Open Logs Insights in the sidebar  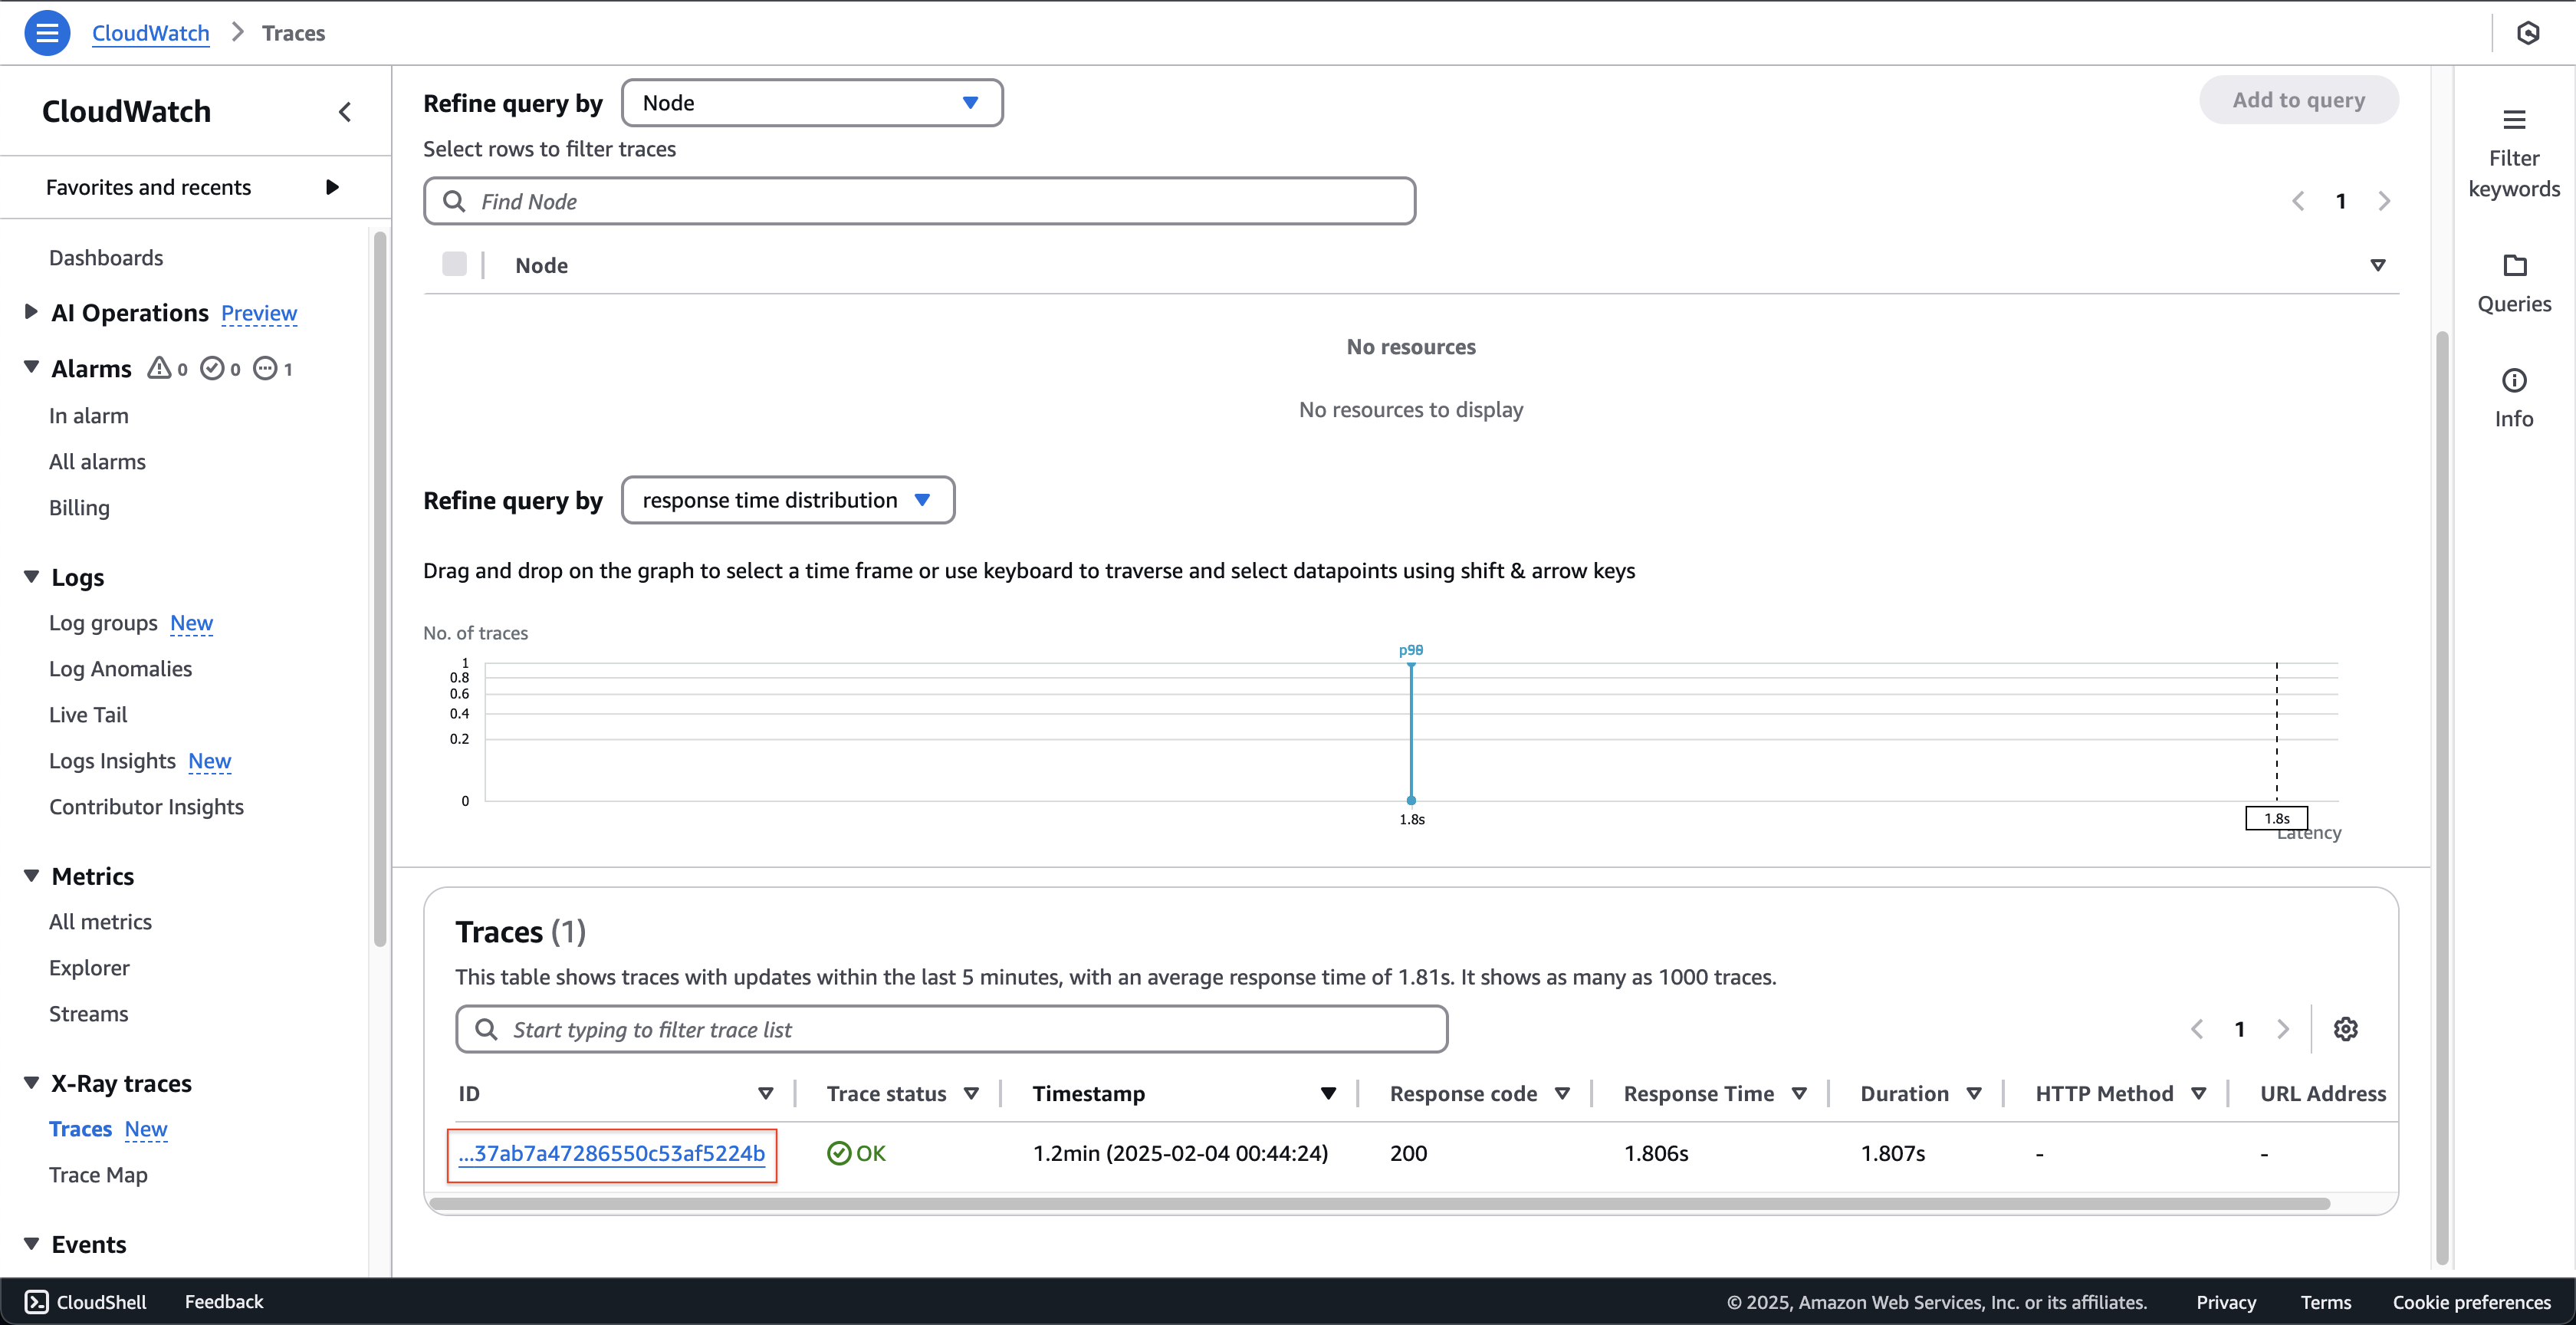(112, 761)
